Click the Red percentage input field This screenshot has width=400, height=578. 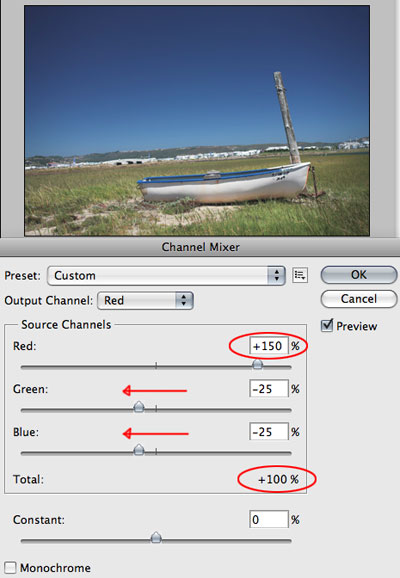269,346
